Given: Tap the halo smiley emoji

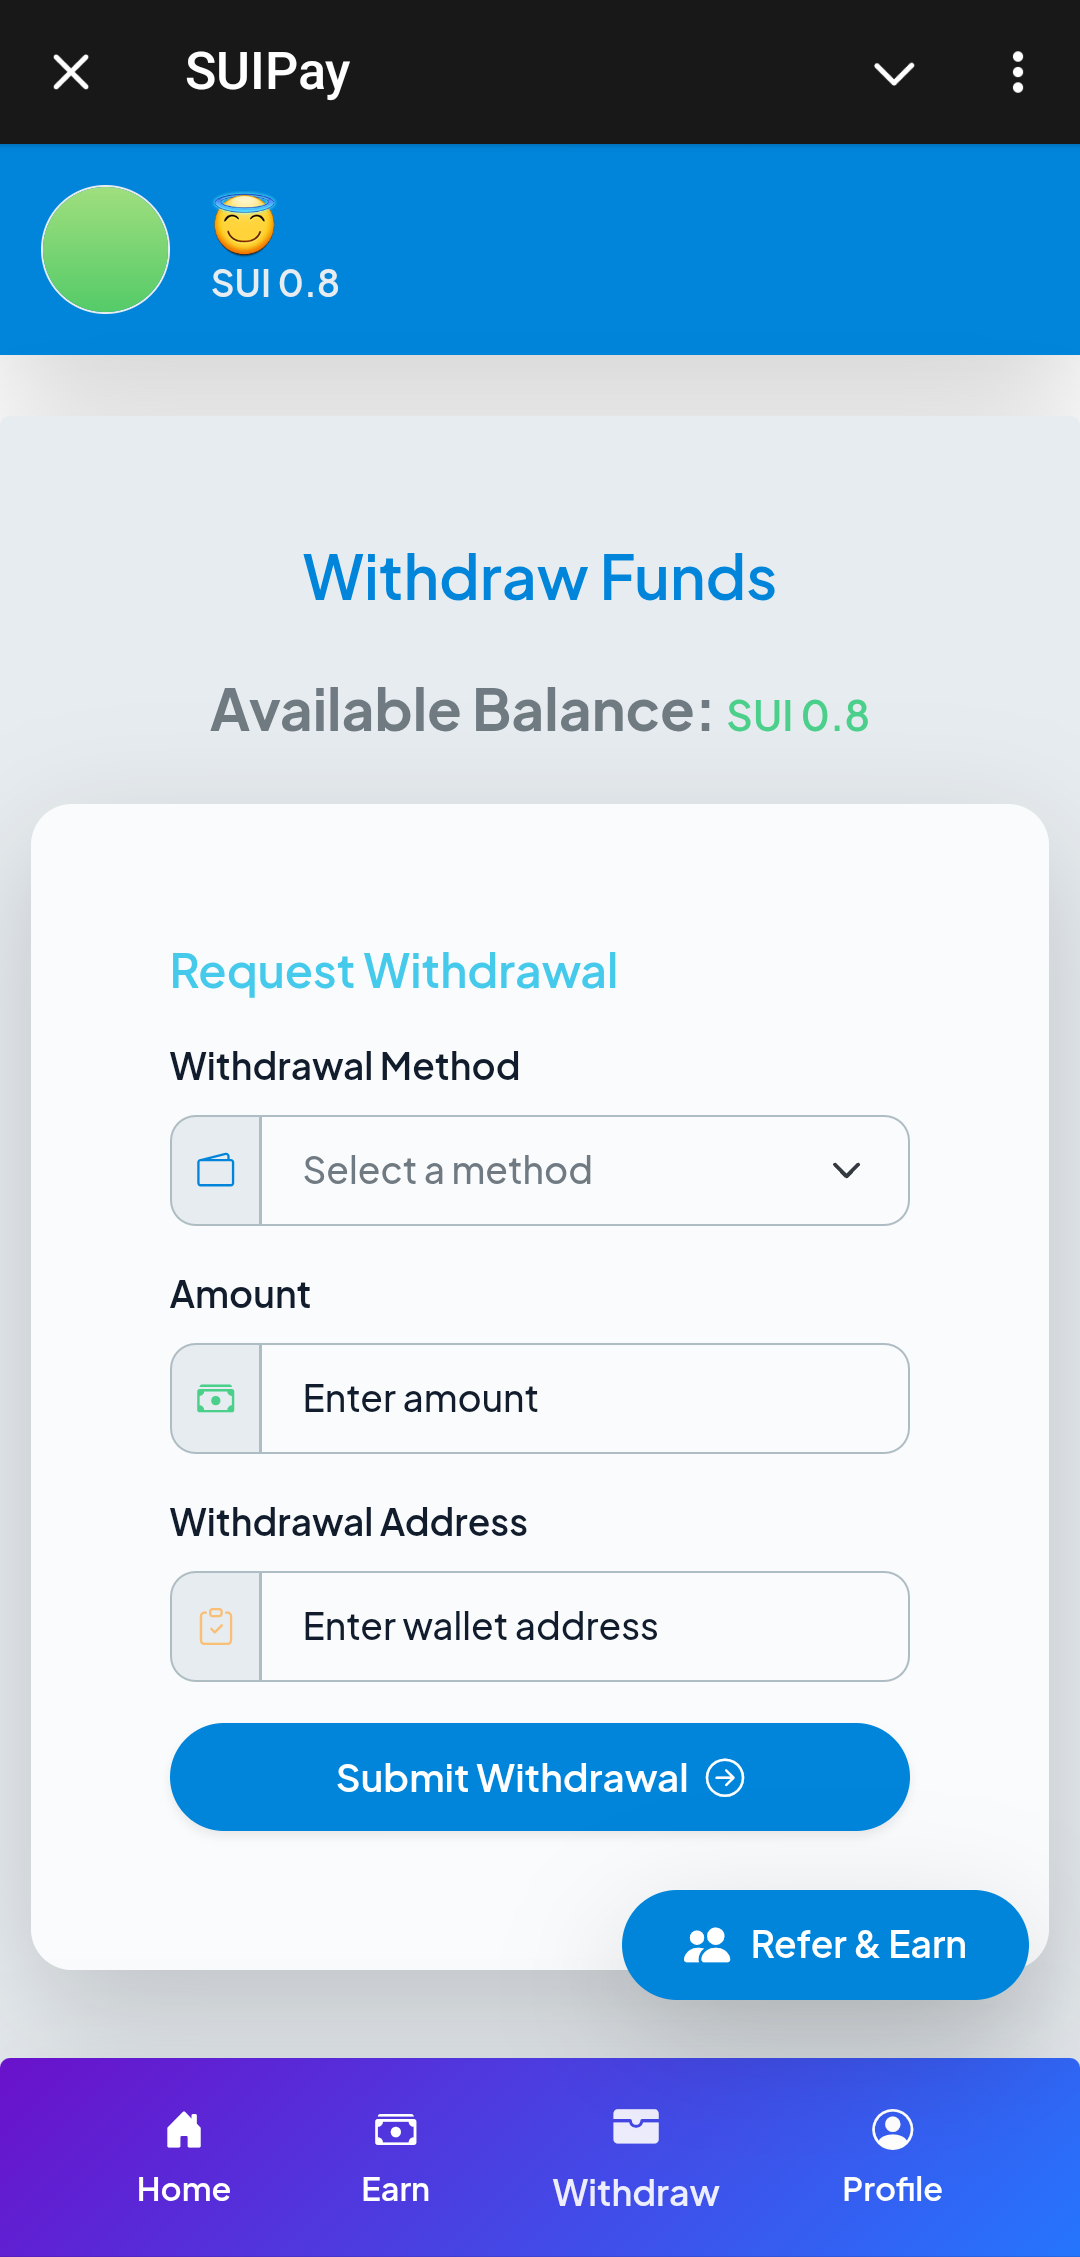Looking at the screenshot, I should point(244,224).
